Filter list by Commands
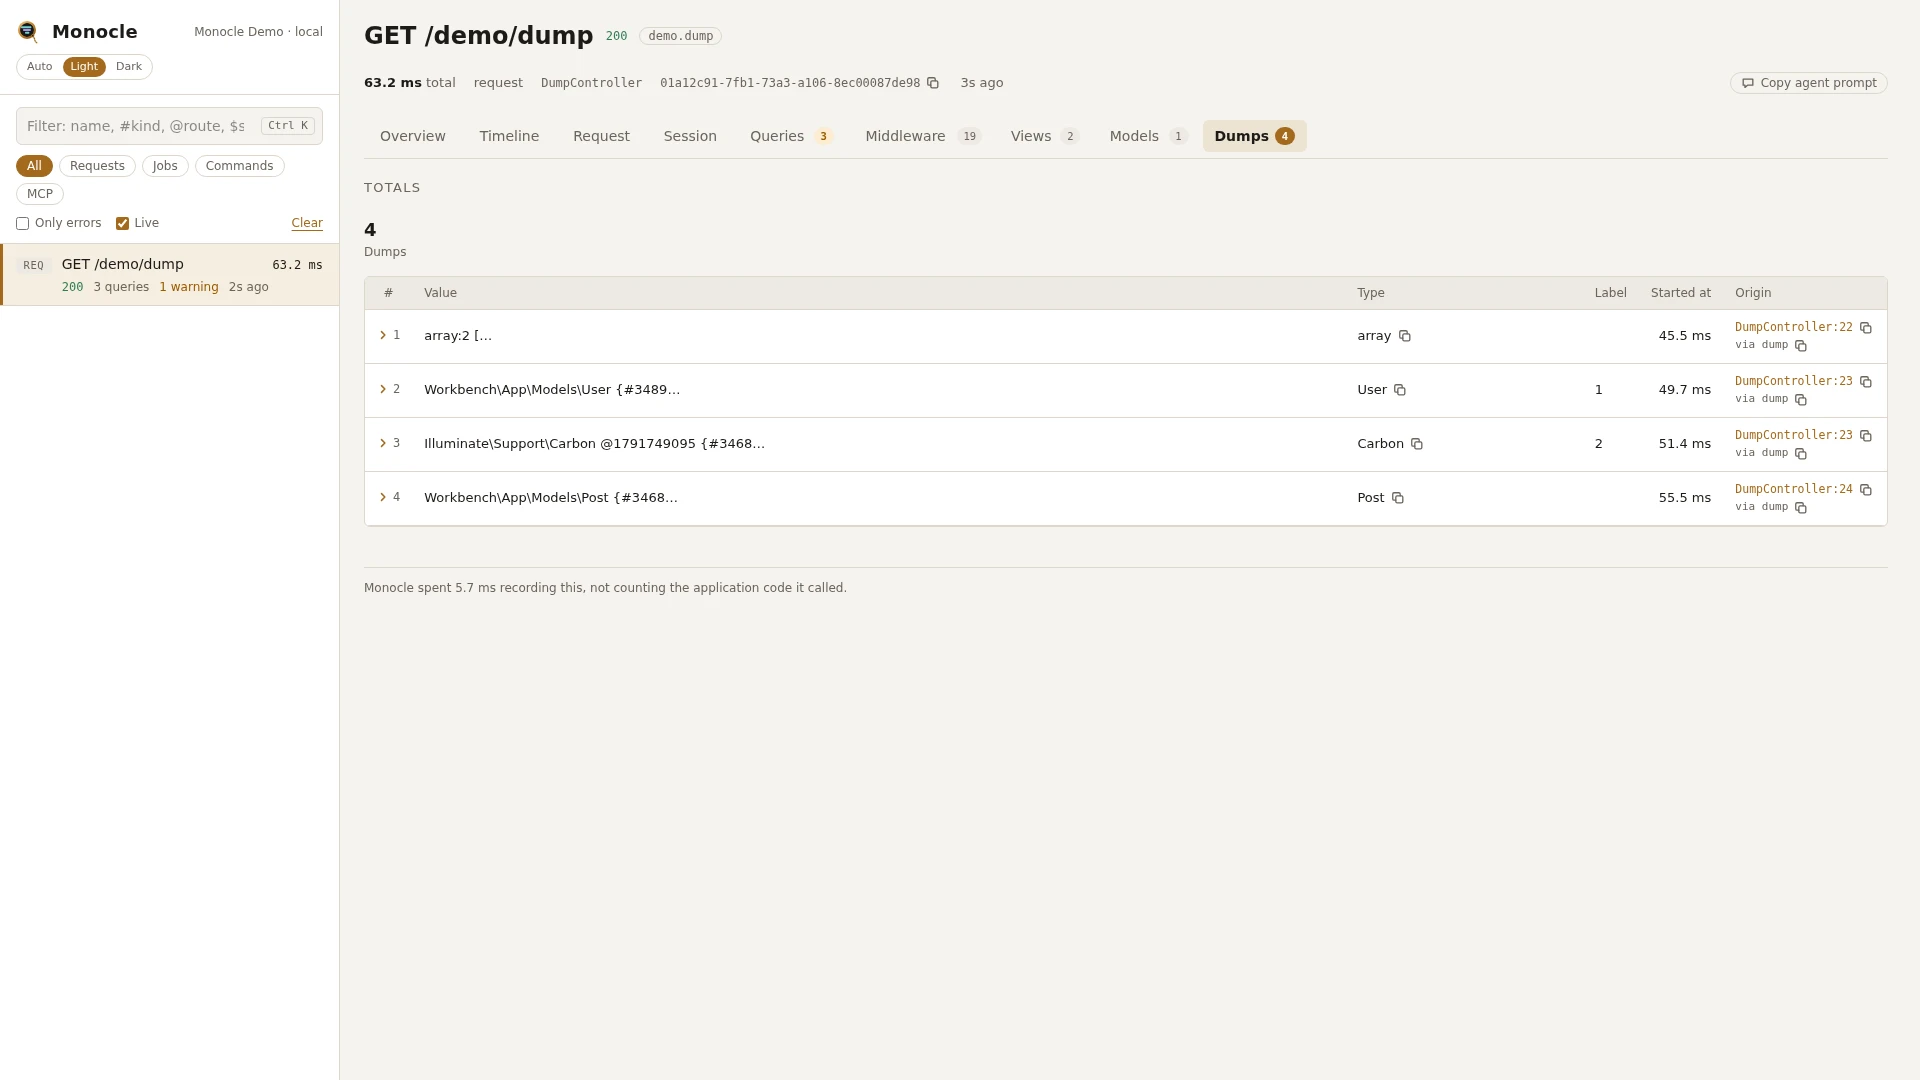The width and height of the screenshot is (1920, 1080). pyautogui.click(x=239, y=166)
